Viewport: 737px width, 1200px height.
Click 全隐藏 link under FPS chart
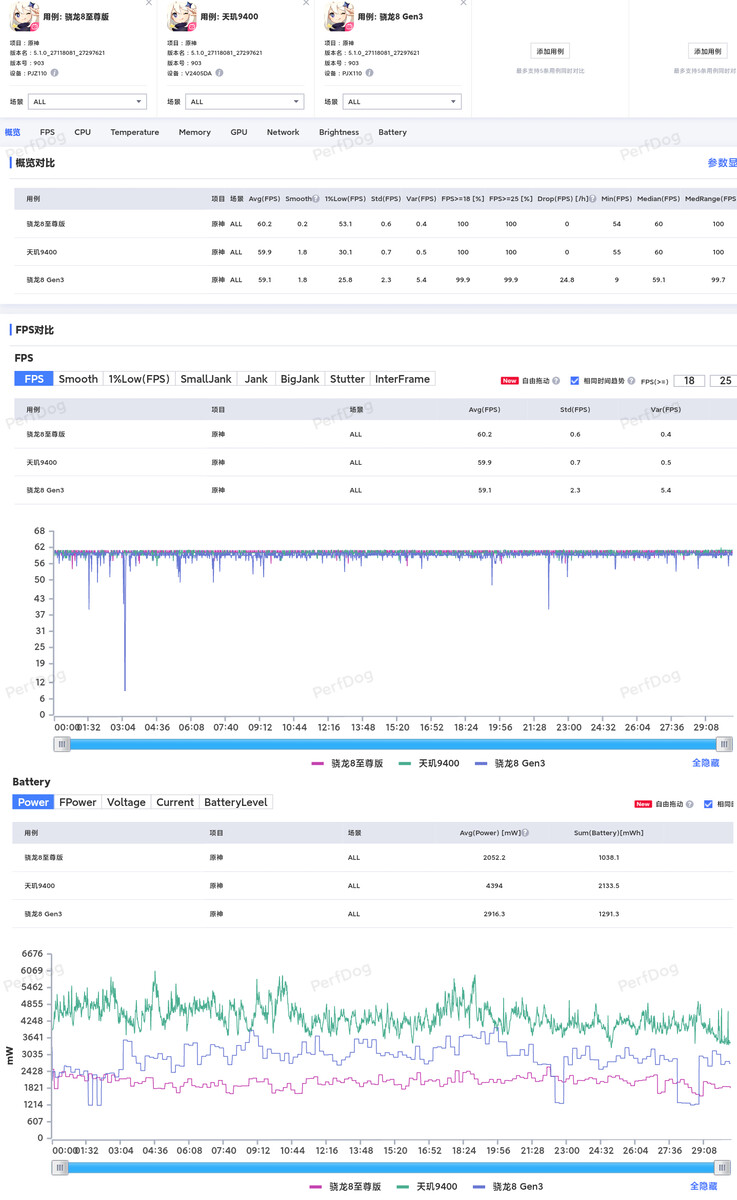705,763
